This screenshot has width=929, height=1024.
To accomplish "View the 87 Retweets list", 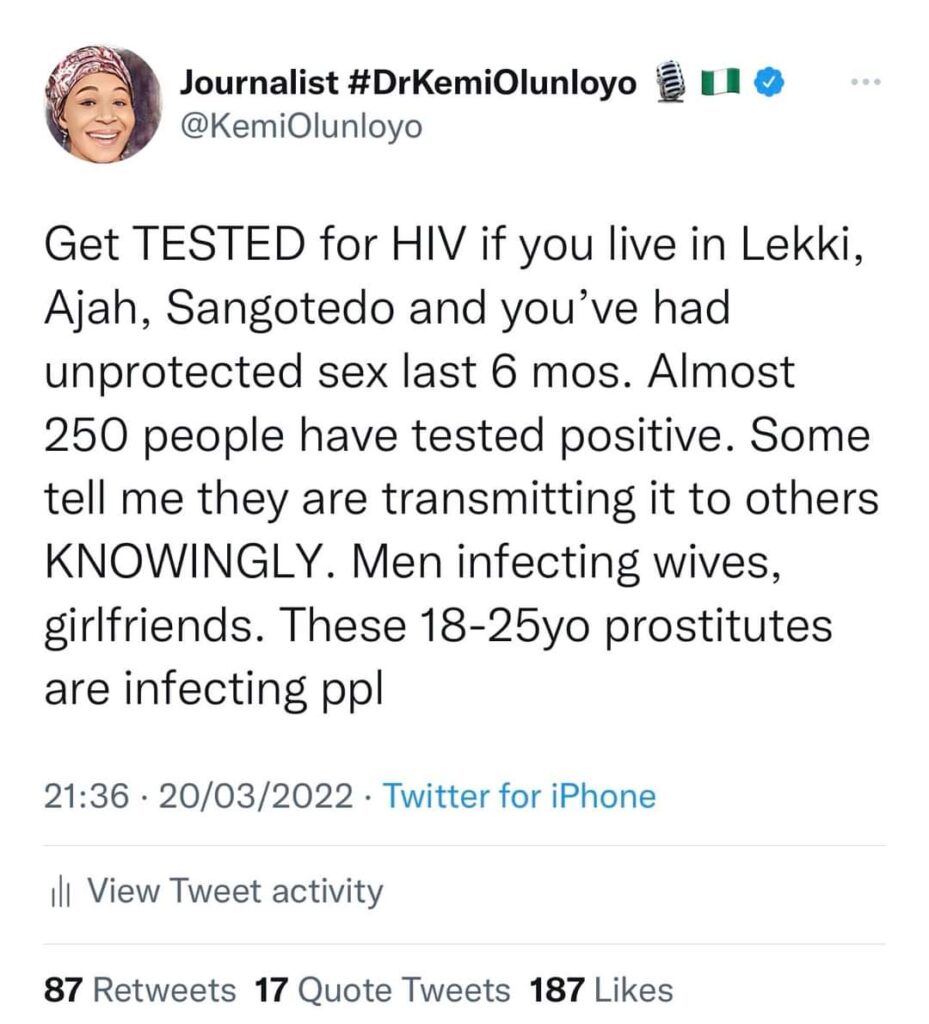I will (140, 989).
